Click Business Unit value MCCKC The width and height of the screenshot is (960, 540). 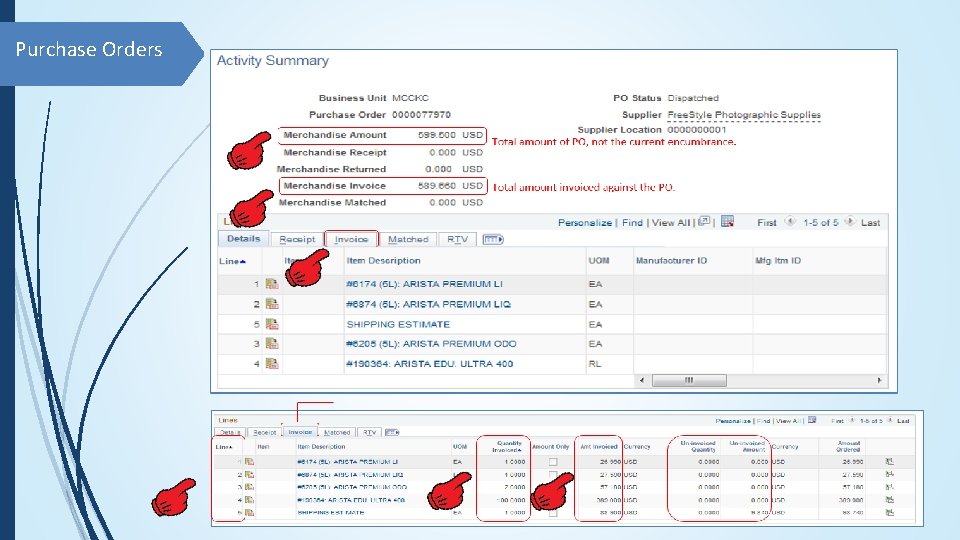coord(410,98)
